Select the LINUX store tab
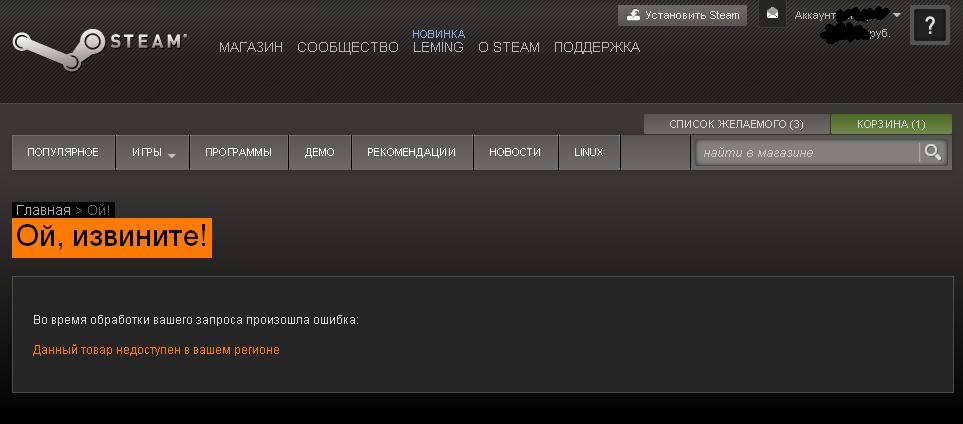The height and width of the screenshot is (424, 963). tap(589, 152)
